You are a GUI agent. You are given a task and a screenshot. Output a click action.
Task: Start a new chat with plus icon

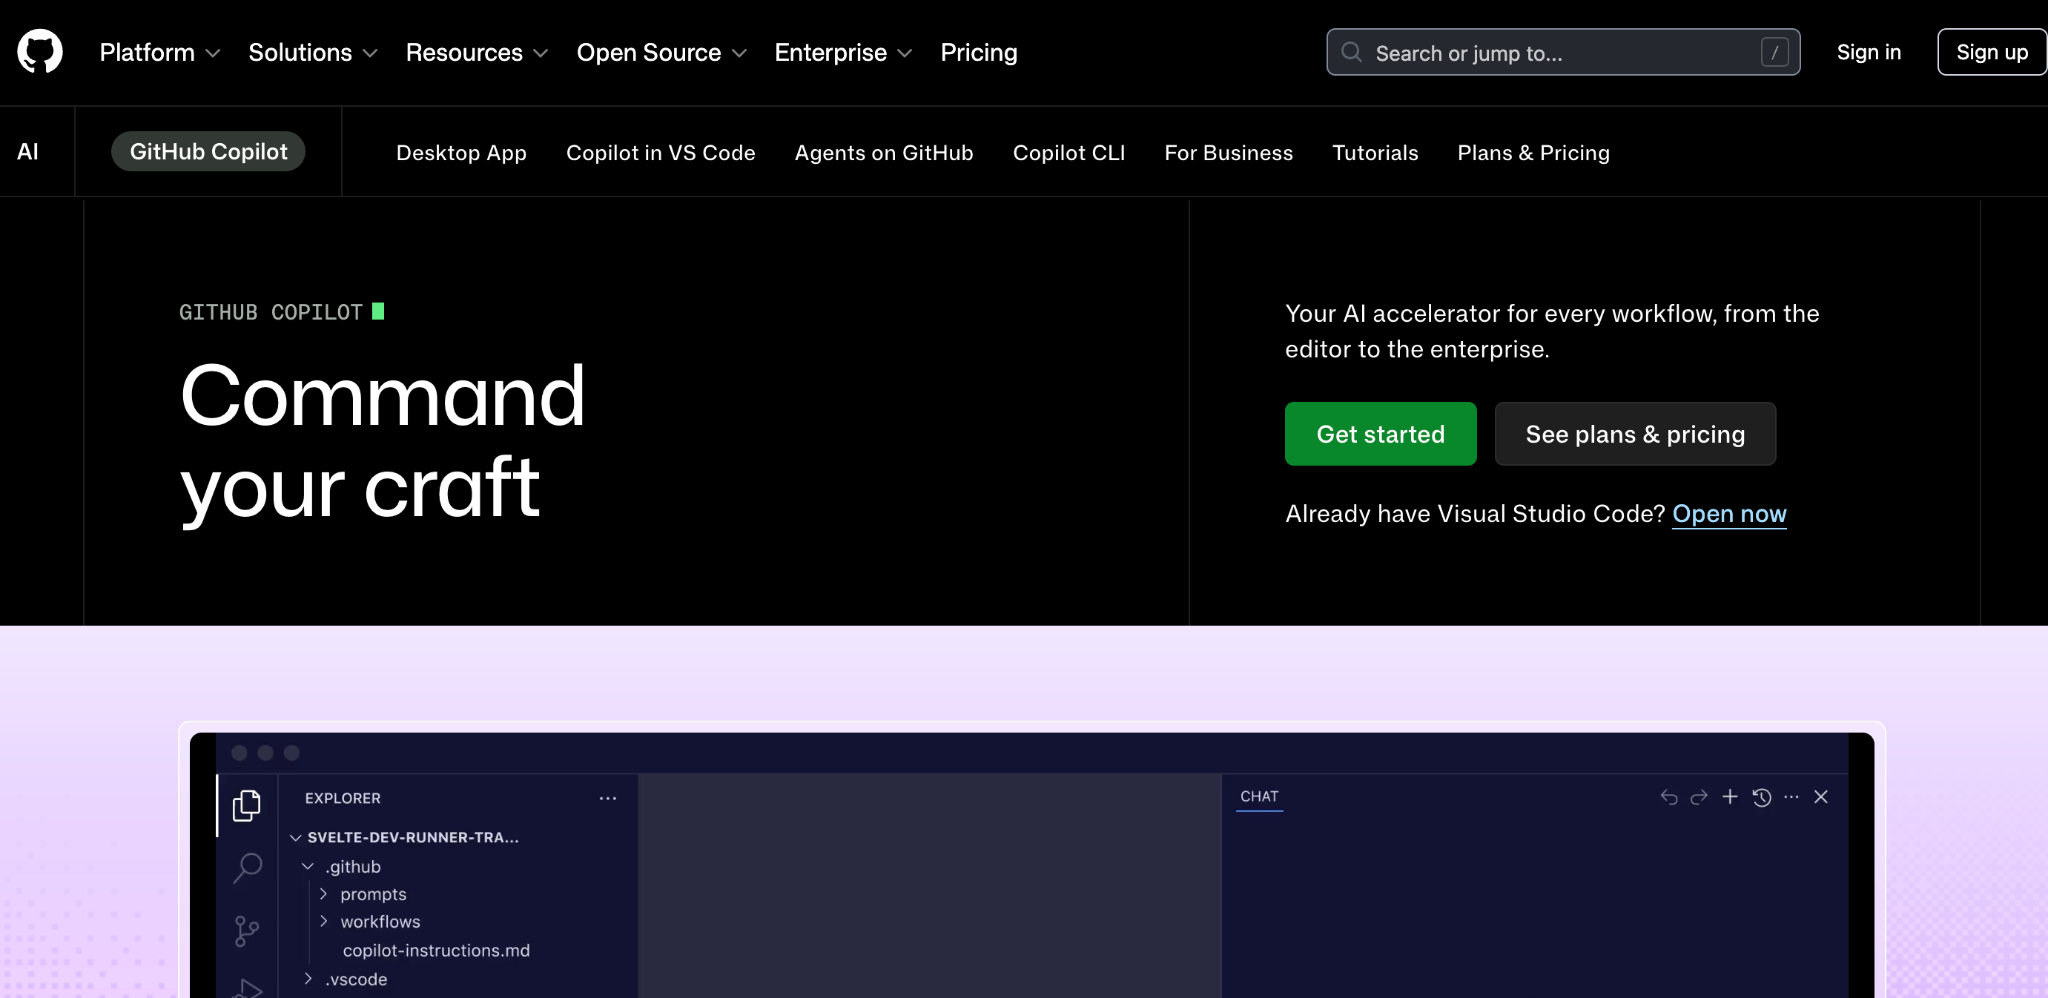tap(1730, 797)
